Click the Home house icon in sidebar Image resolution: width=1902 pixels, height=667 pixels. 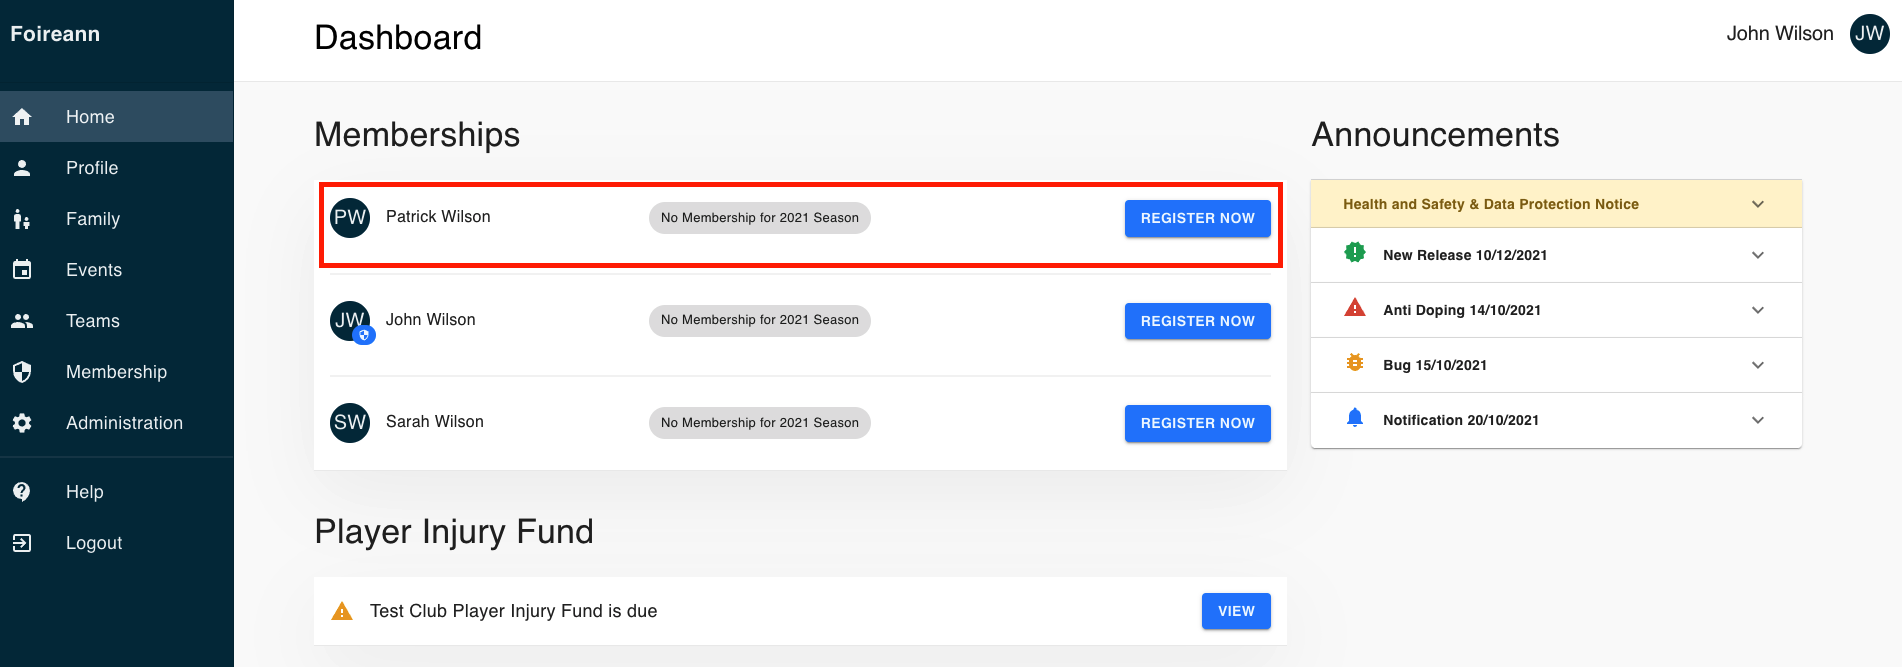[22, 117]
